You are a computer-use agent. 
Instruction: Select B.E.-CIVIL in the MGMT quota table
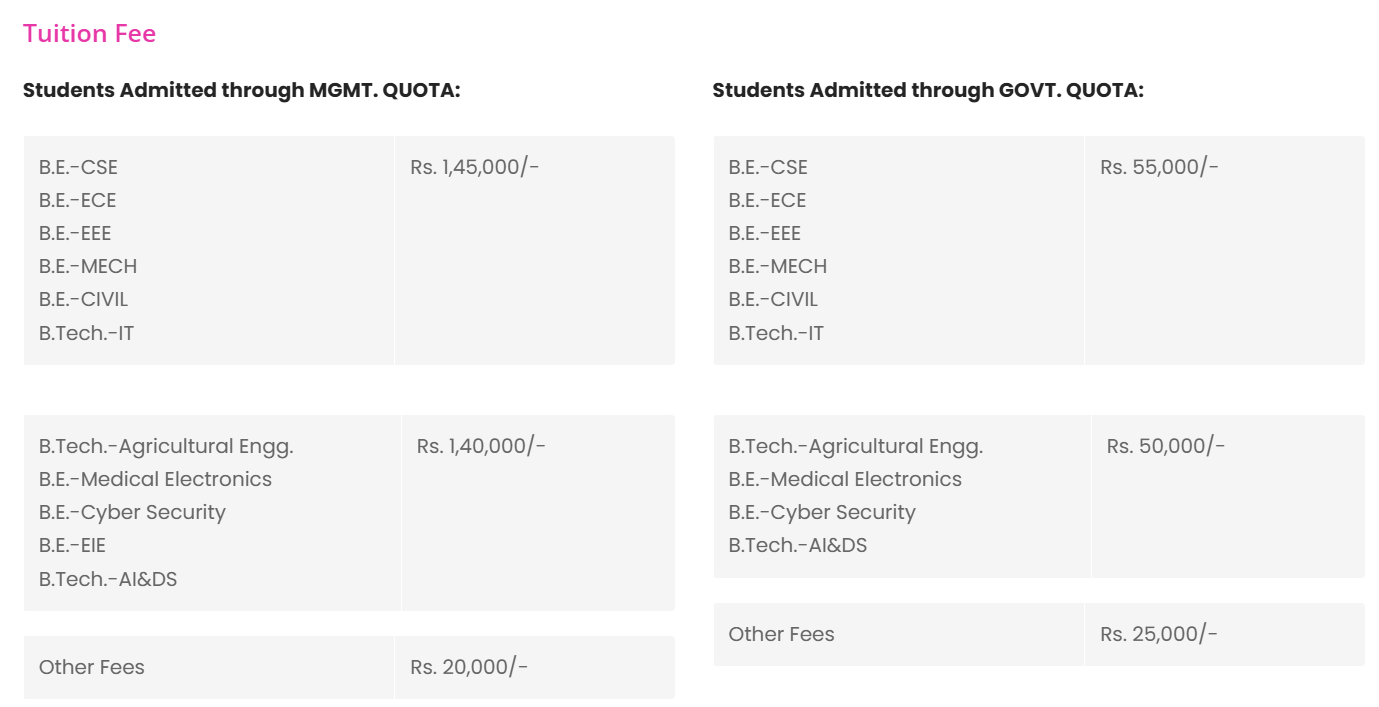tap(83, 299)
